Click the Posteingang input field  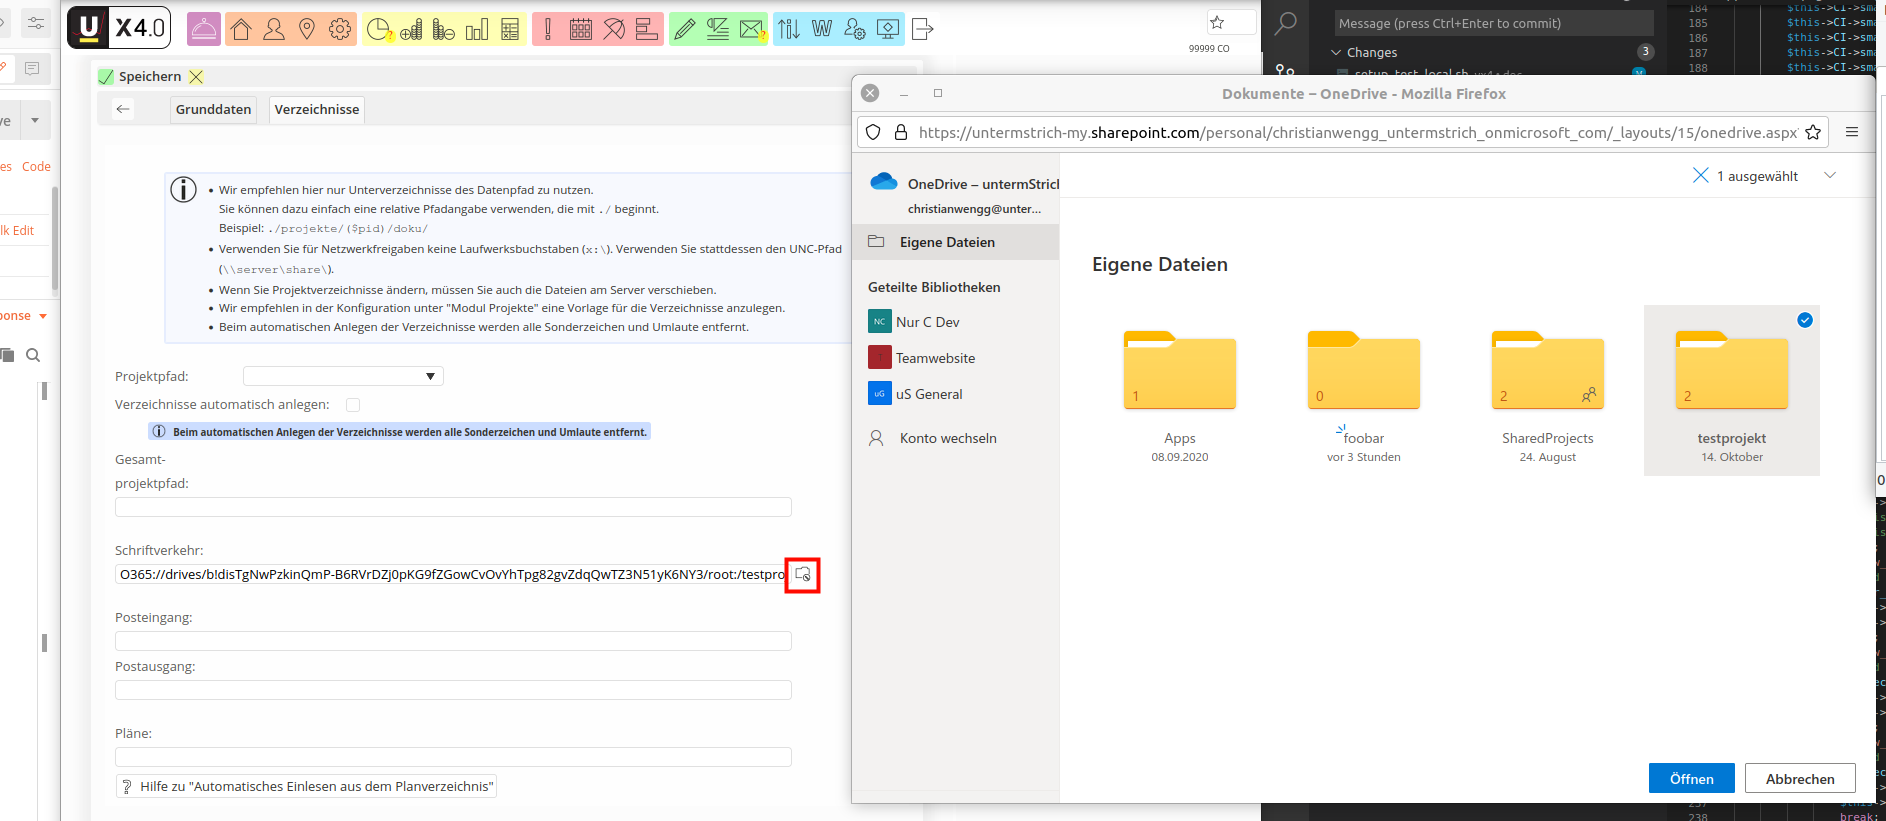point(453,641)
